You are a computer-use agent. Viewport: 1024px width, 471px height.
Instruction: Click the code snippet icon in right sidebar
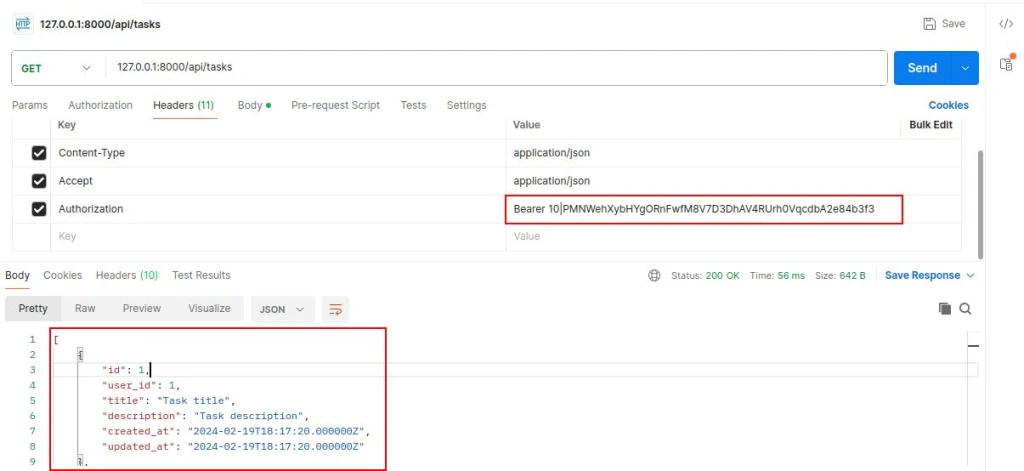coord(1006,24)
